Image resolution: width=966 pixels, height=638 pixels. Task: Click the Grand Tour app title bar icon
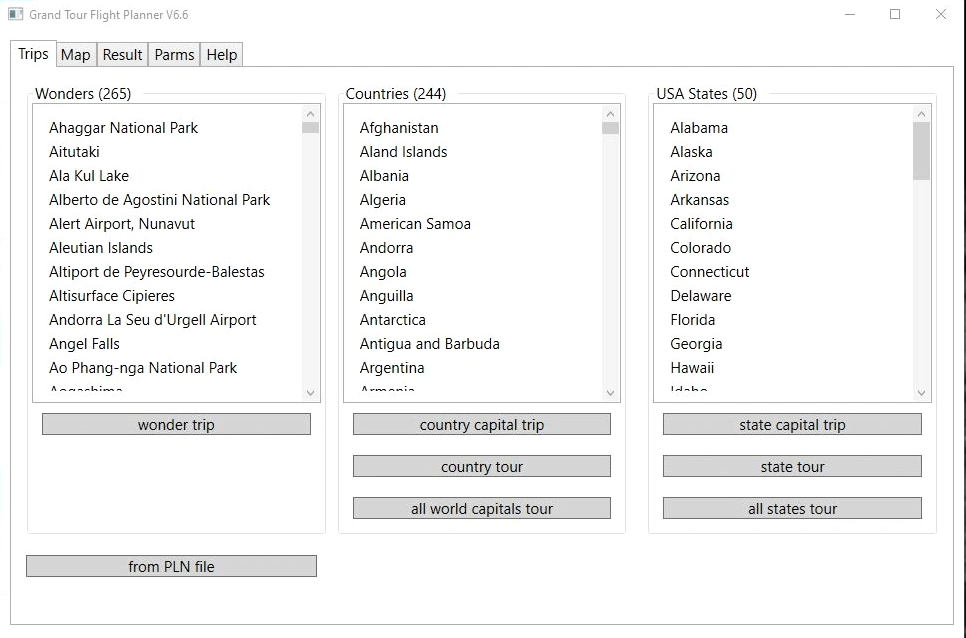[x=15, y=15]
